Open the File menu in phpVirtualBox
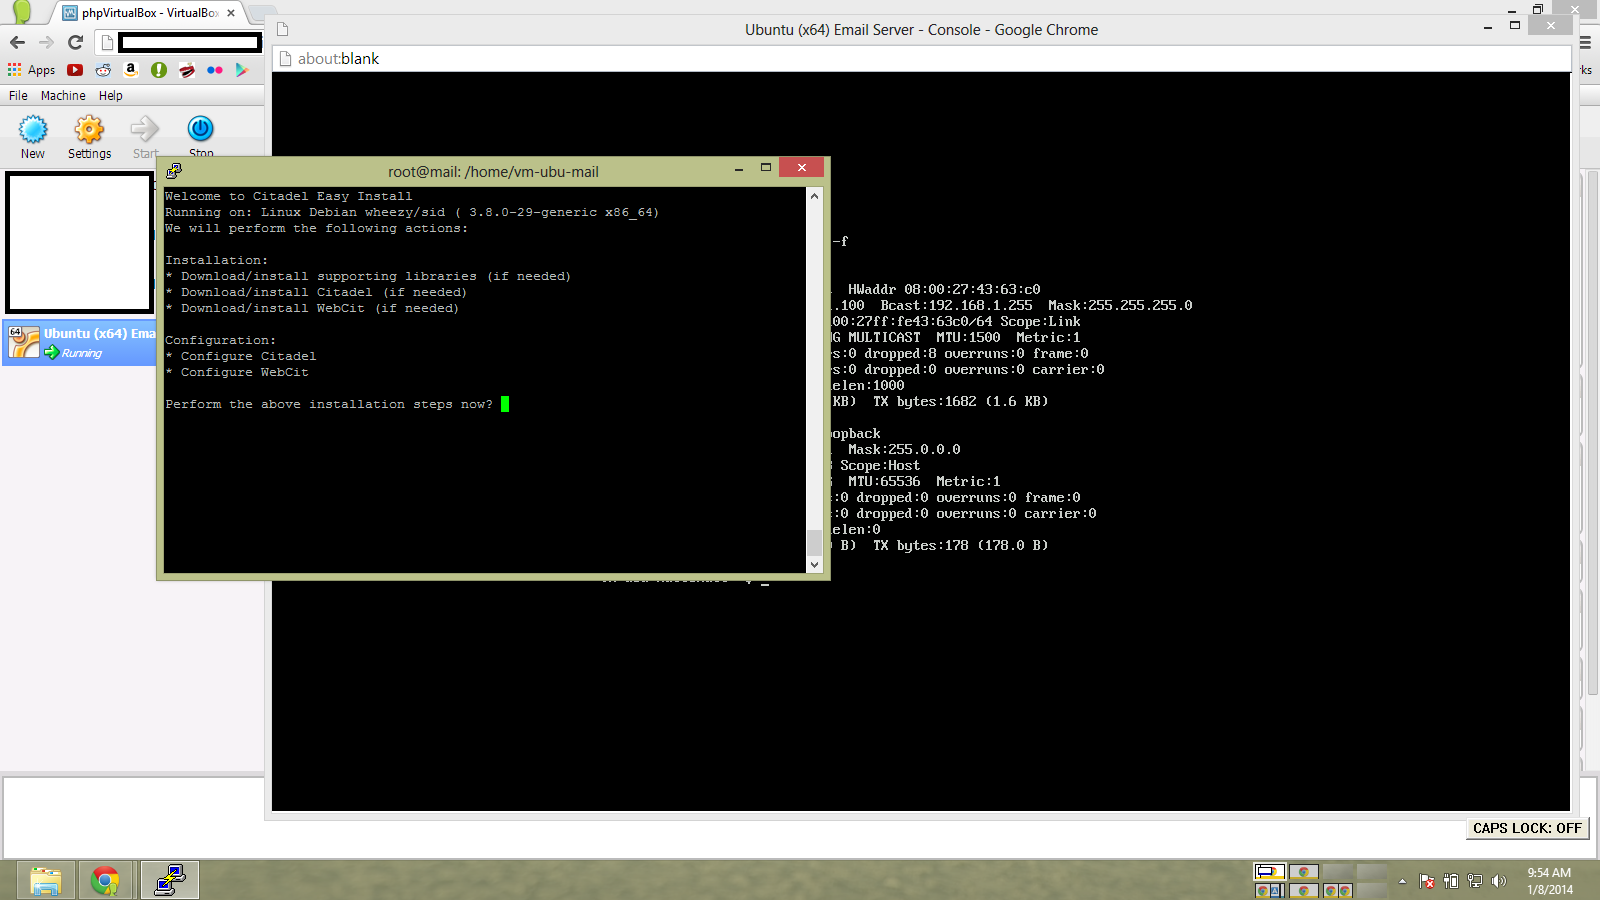1600x900 pixels. (18, 96)
